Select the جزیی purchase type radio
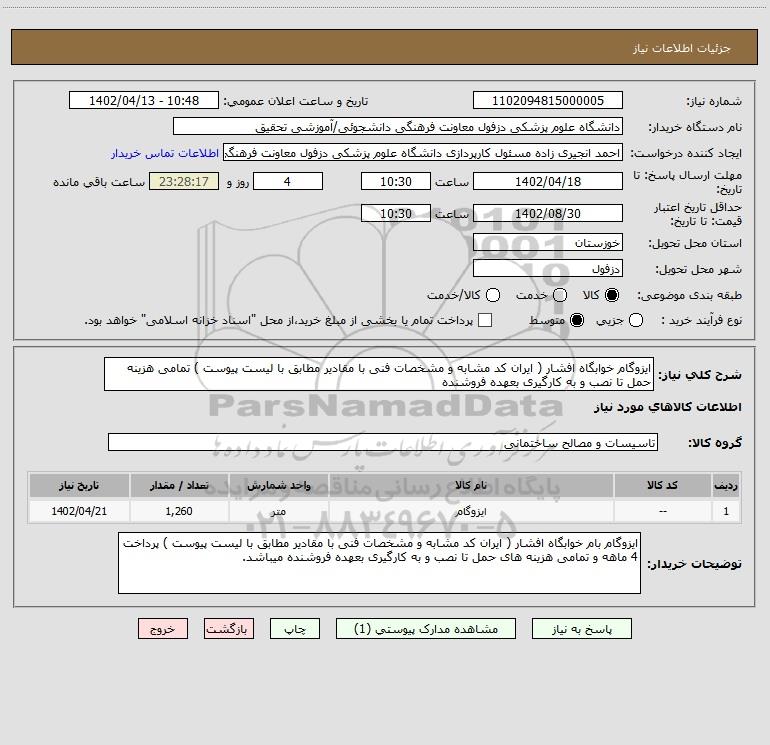770x745 pixels. coord(635,320)
